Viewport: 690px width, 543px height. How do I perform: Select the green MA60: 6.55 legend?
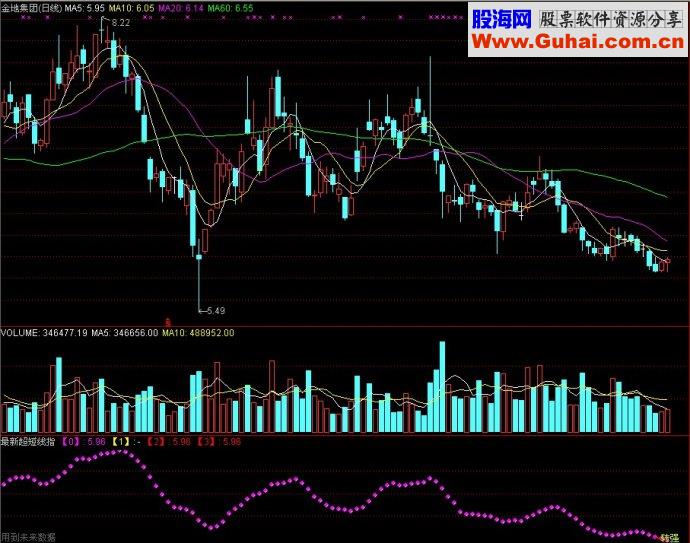point(230,8)
